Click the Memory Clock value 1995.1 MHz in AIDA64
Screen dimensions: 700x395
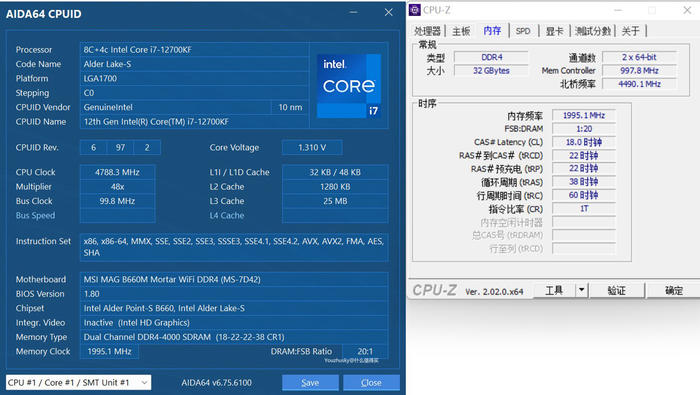109,351
